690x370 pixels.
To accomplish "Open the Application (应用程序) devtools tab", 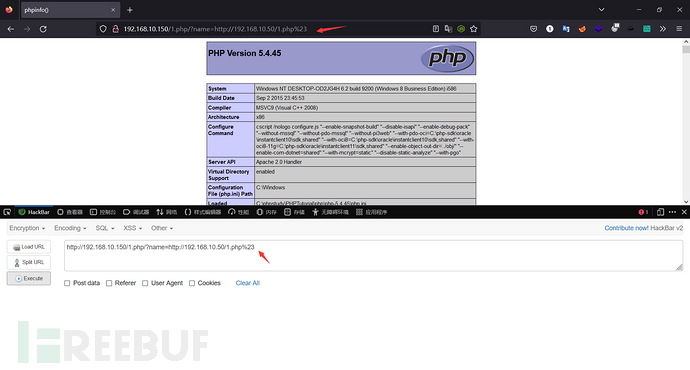I will [x=372, y=212].
